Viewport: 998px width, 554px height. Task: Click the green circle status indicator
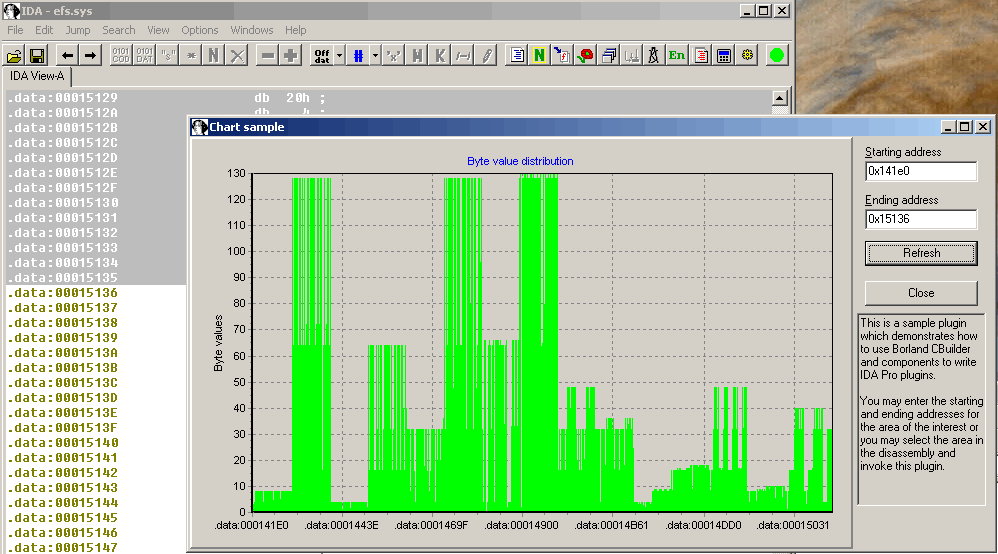(x=777, y=55)
